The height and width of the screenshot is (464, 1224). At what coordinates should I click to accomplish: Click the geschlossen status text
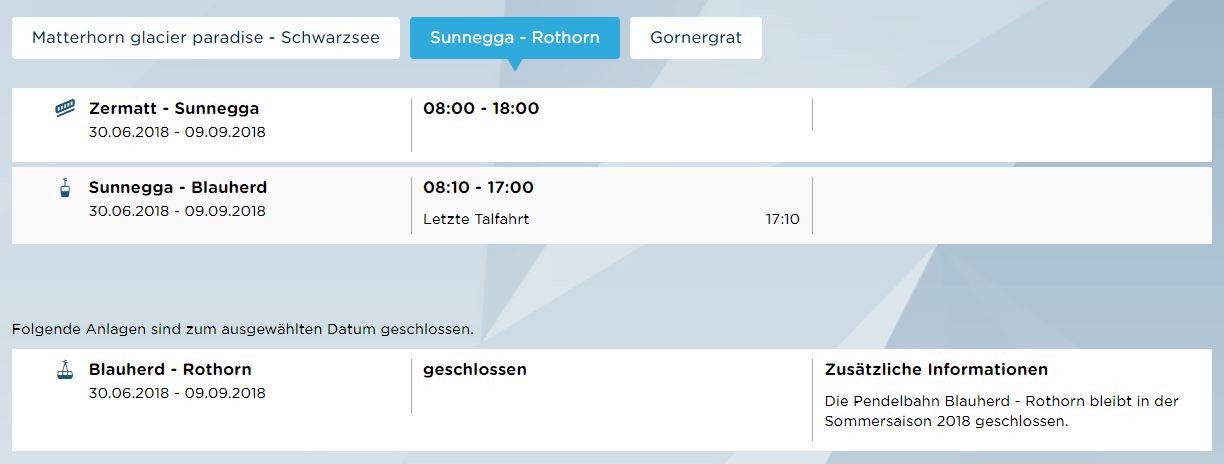475,369
